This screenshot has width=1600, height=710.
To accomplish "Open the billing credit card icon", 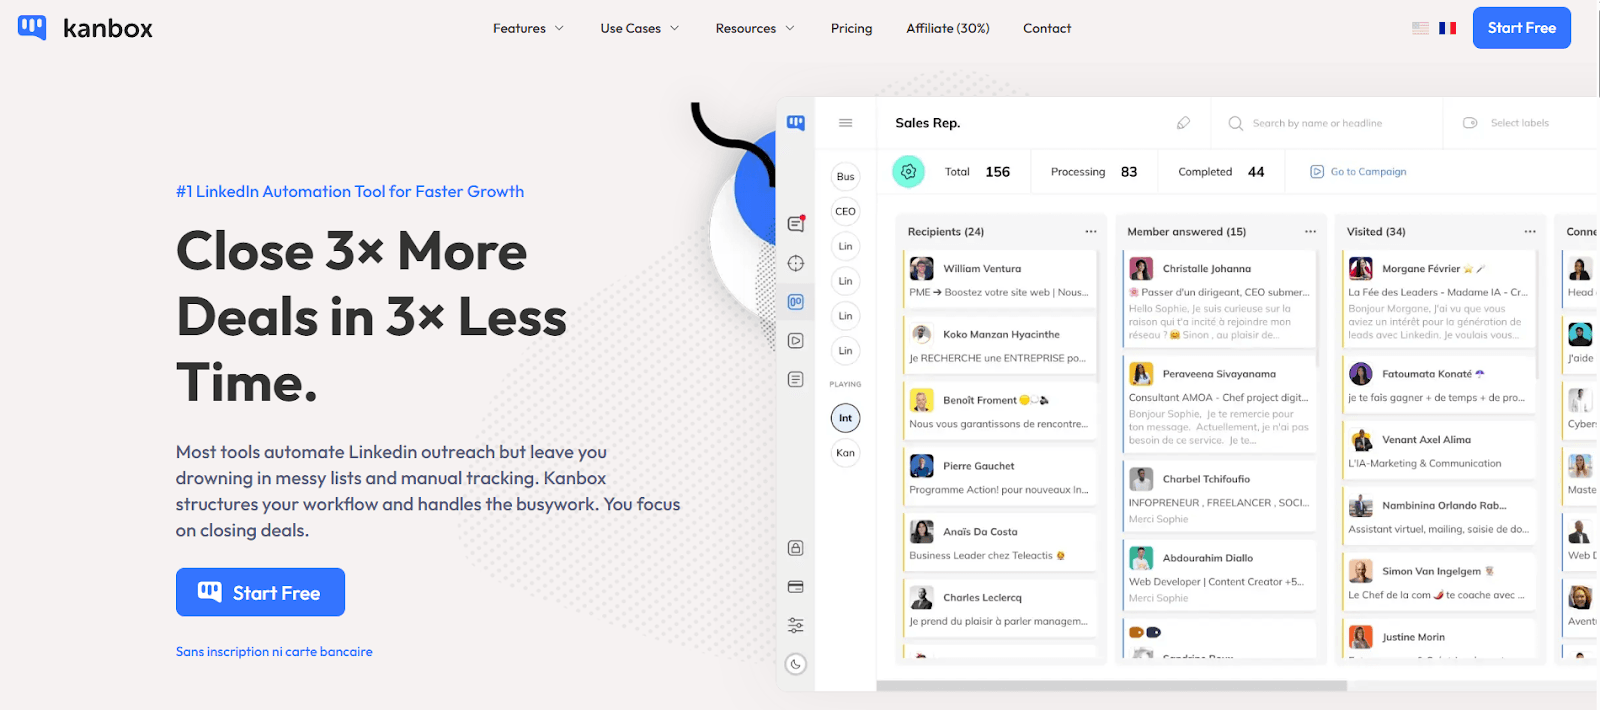I will [x=796, y=587].
